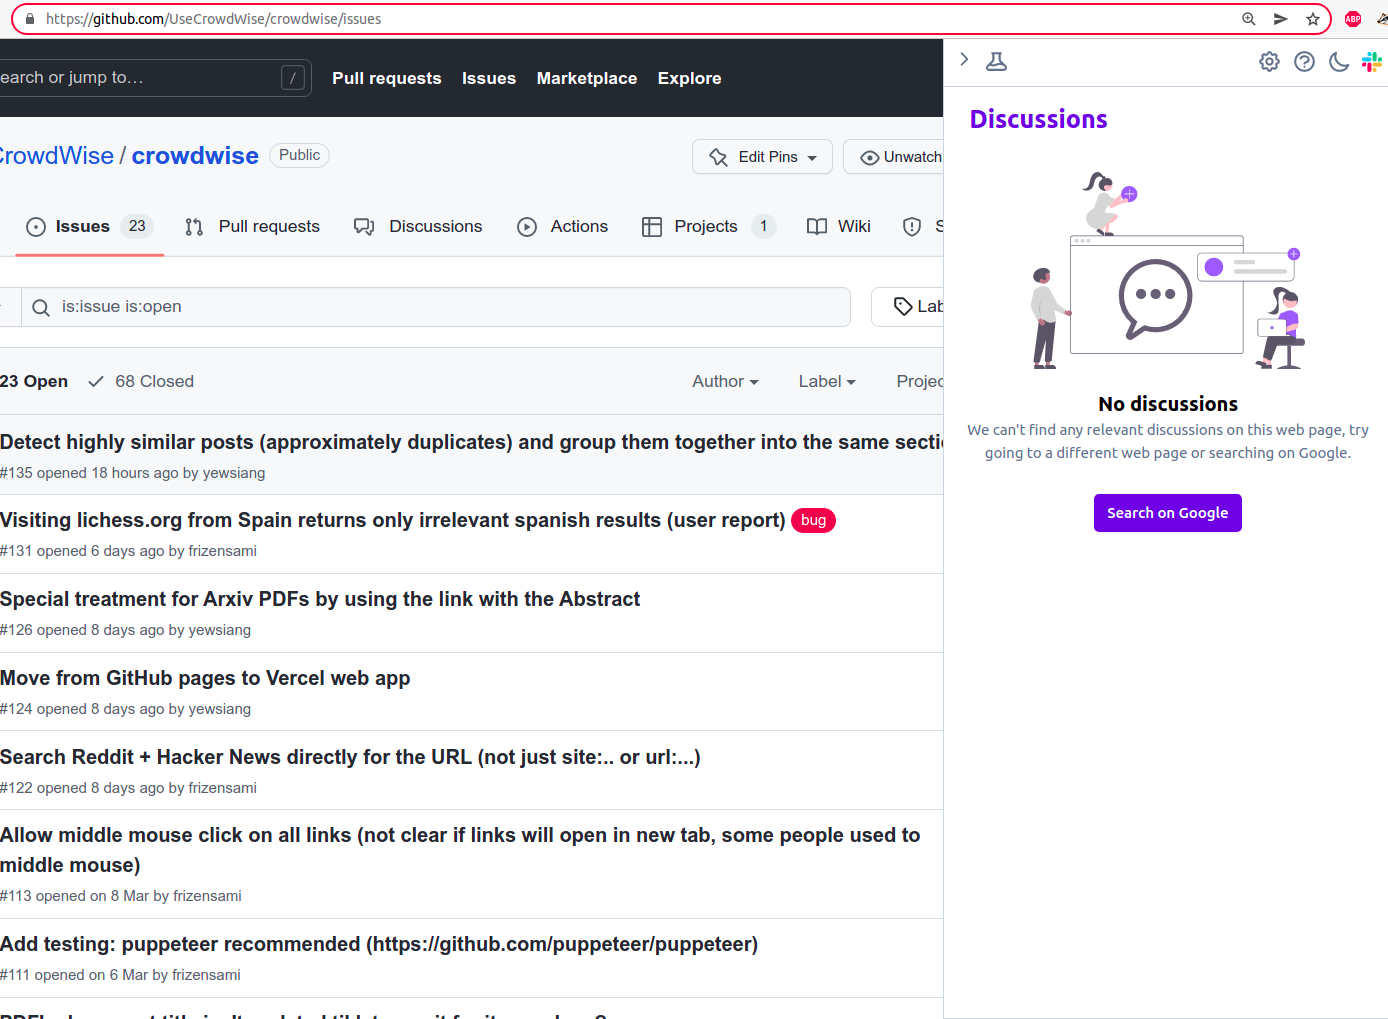Click the book icon in the Wiki tab
The image size is (1388, 1019).
(817, 227)
